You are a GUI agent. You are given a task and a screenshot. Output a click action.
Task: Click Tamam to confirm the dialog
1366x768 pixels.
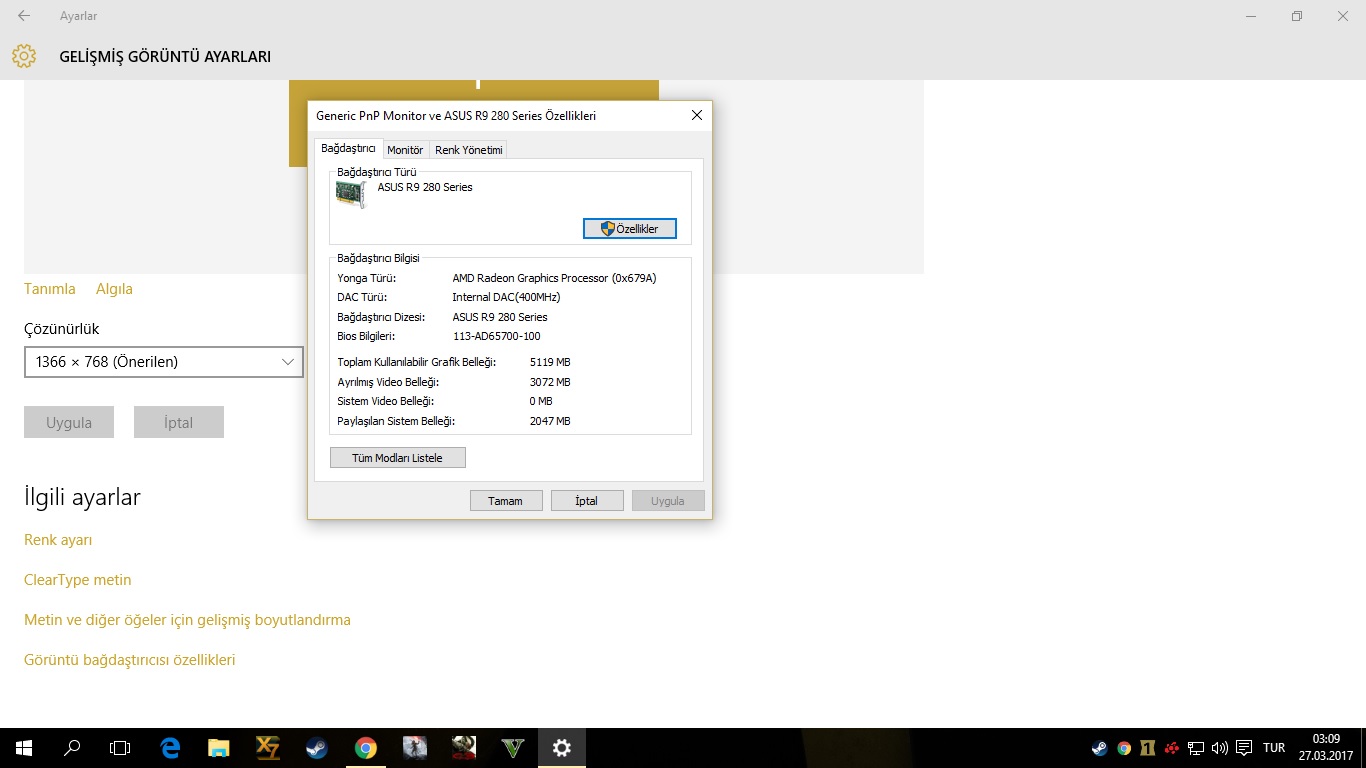pos(506,501)
